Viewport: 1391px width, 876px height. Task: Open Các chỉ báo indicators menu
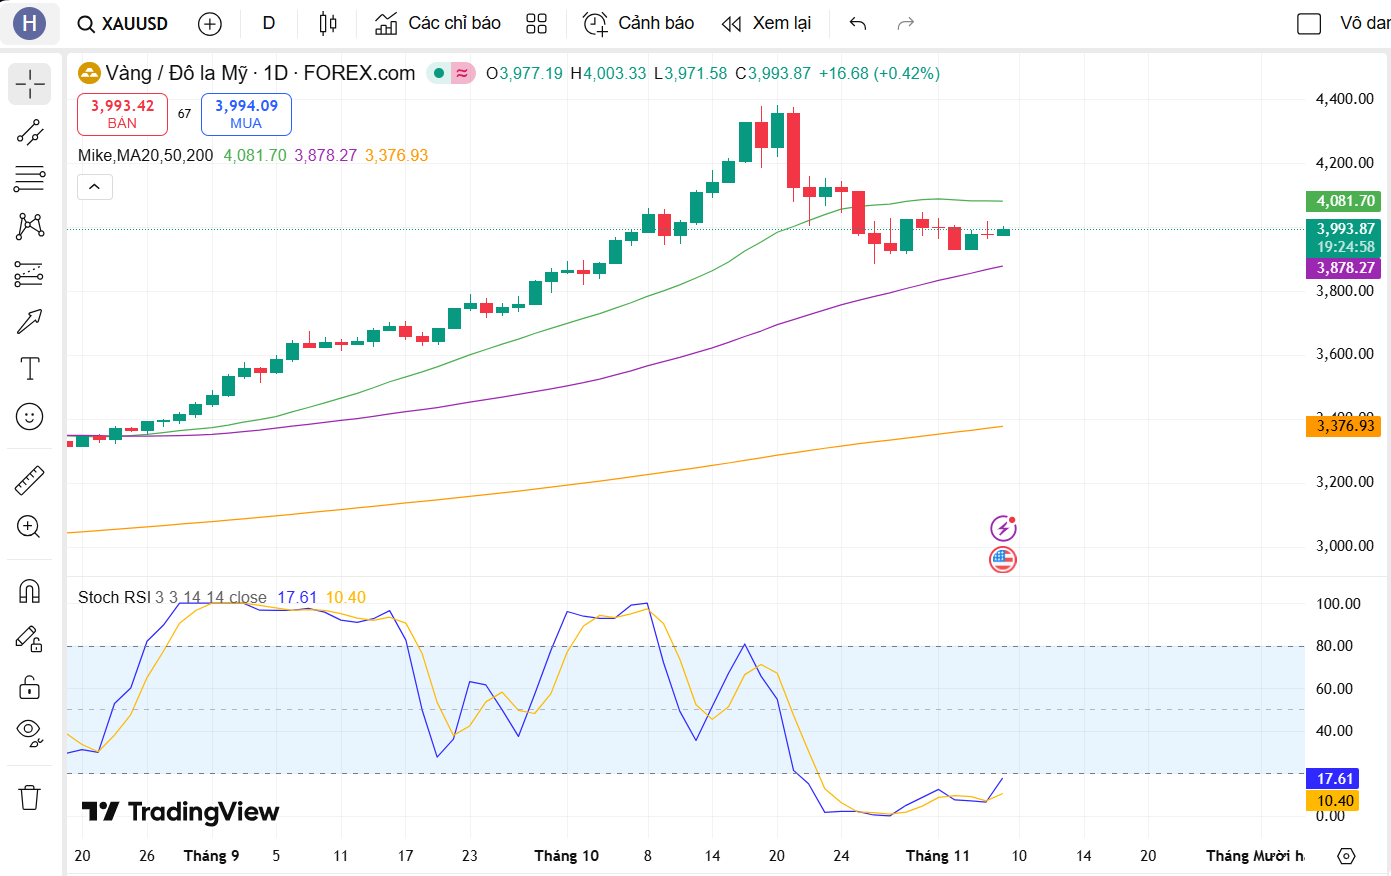(438, 23)
